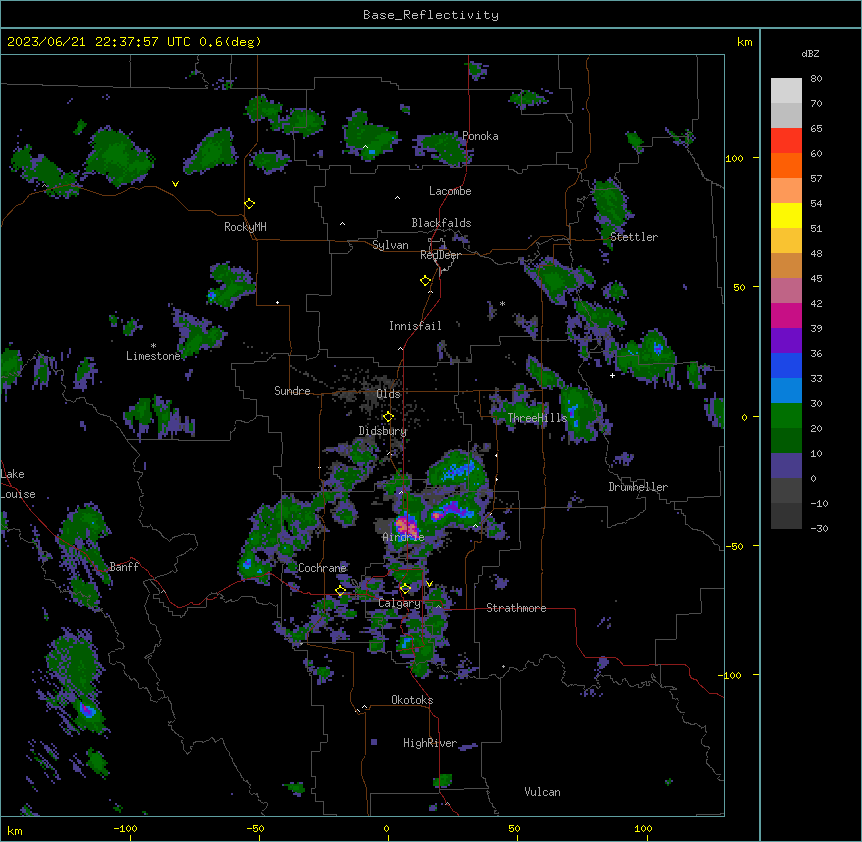
Task: Click the Didsbury city label
Action: click(383, 431)
